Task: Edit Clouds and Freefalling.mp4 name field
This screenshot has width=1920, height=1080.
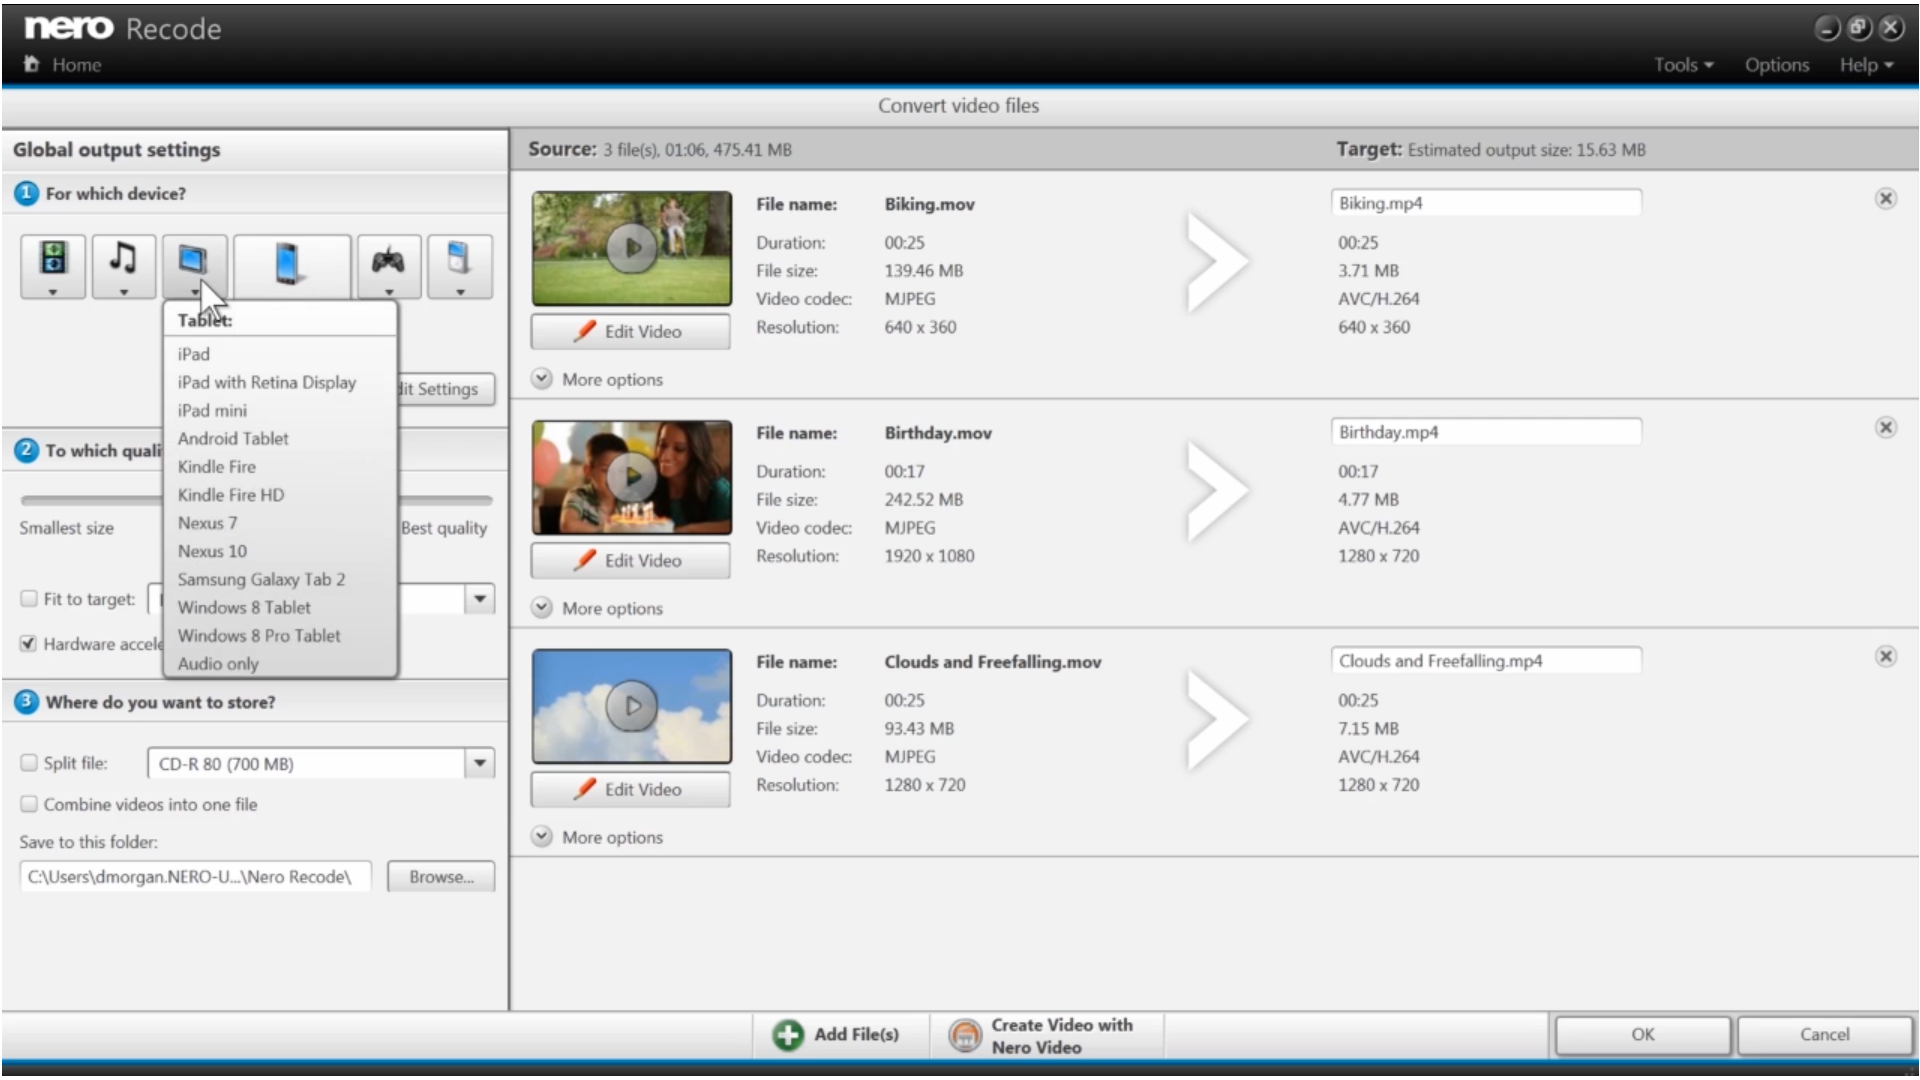Action: [1486, 661]
